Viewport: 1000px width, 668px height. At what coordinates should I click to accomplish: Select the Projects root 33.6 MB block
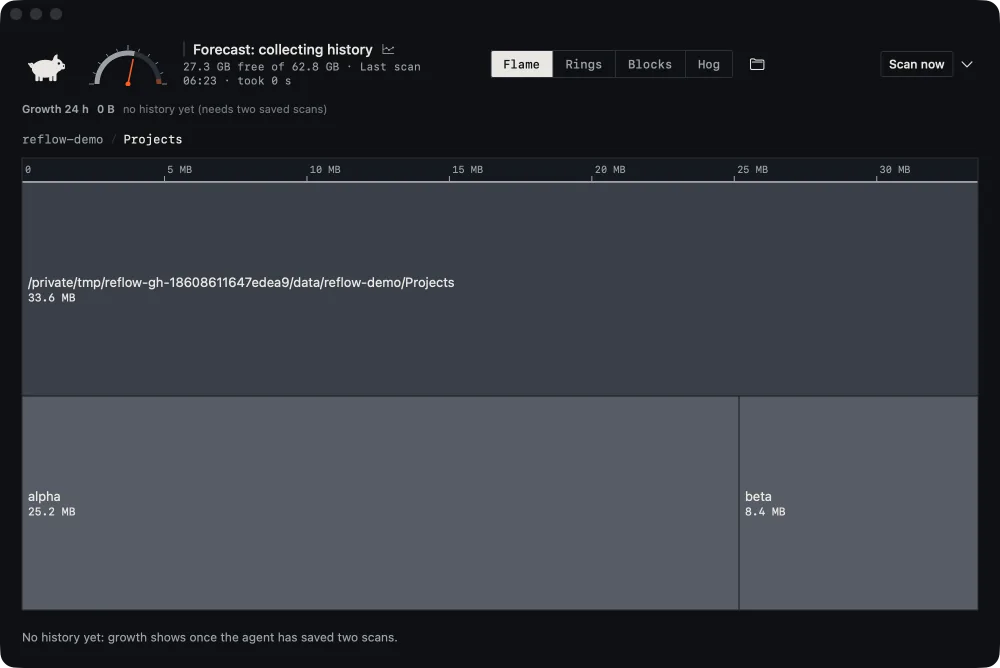(x=500, y=289)
